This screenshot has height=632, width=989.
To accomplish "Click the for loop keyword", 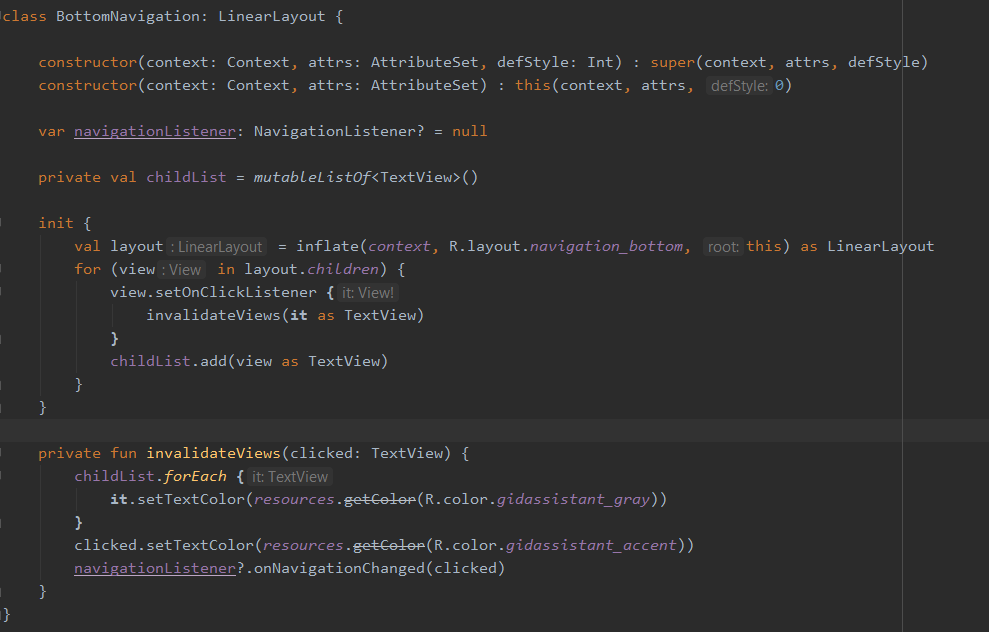I will pyautogui.click(x=87, y=269).
